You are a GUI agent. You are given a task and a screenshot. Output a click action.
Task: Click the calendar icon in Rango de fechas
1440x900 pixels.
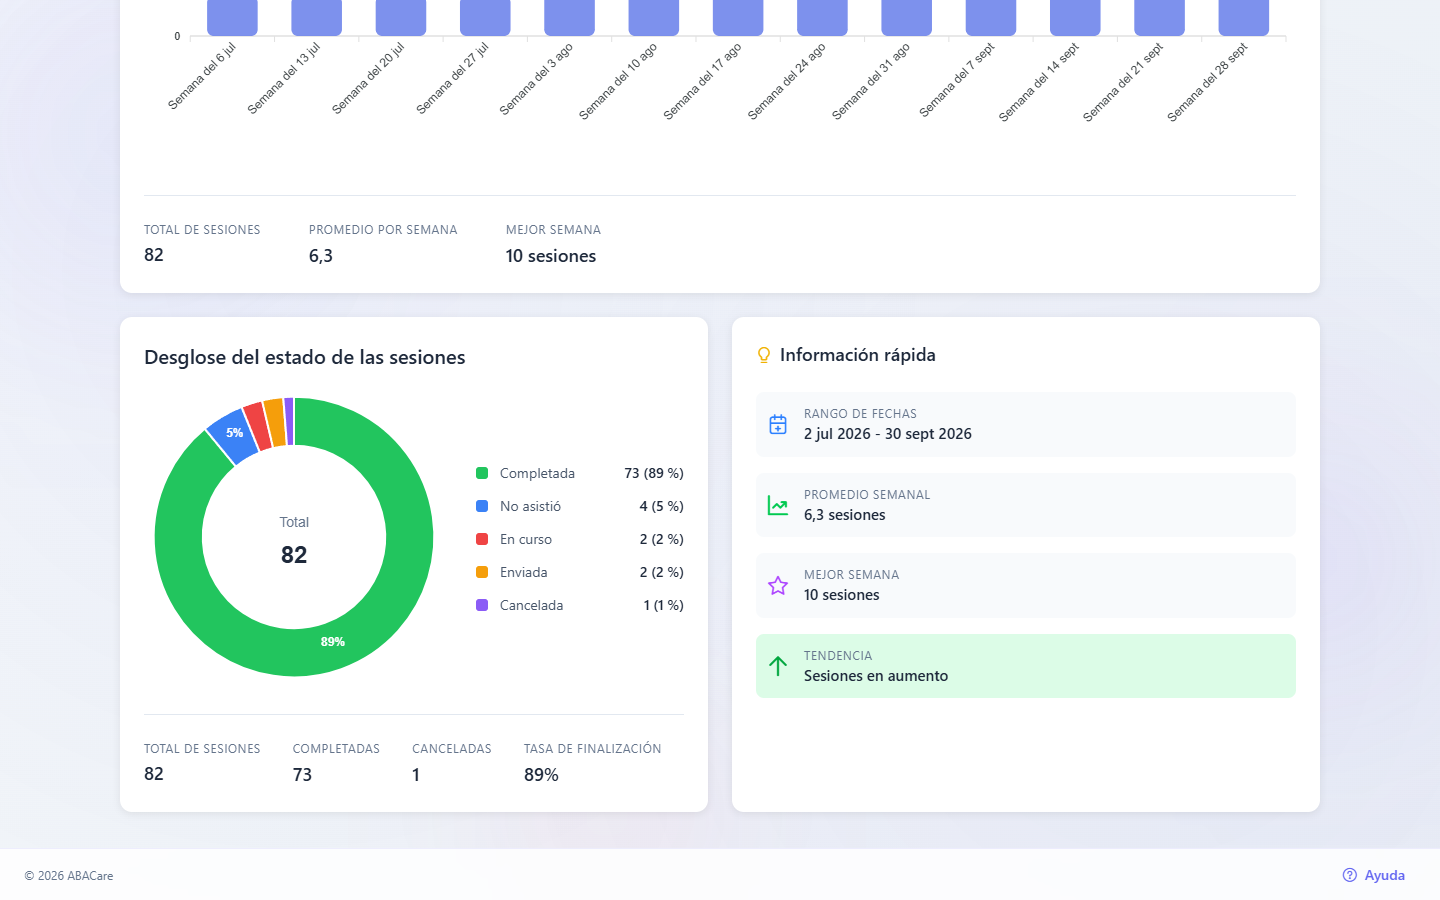pos(778,424)
